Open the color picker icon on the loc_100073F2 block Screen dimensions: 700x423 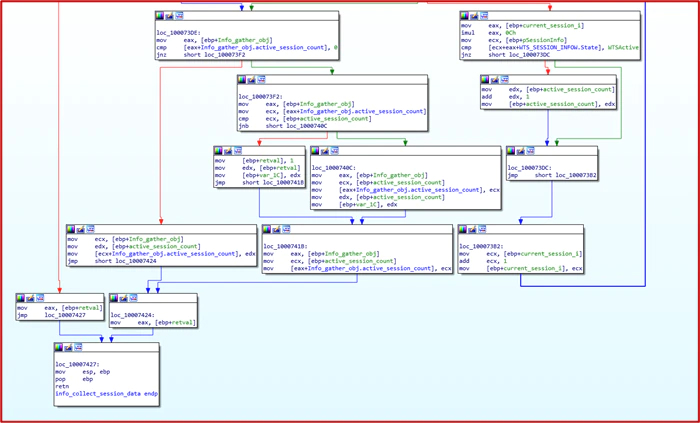(x=242, y=79)
